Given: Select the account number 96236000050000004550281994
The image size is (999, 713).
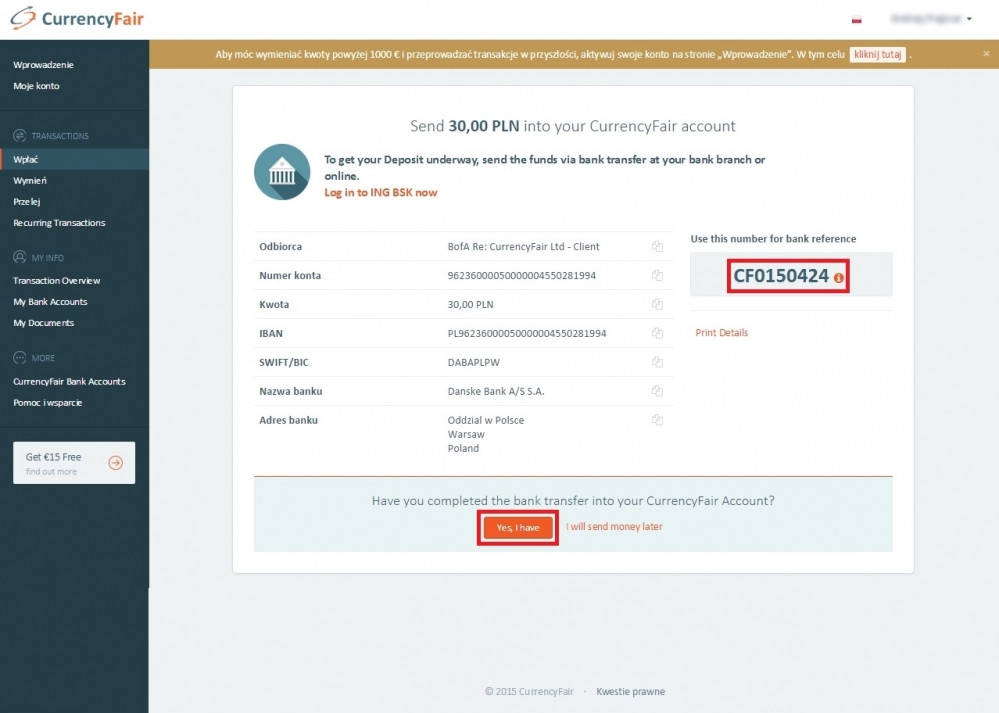Looking at the screenshot, I should [x=522, y=275].
